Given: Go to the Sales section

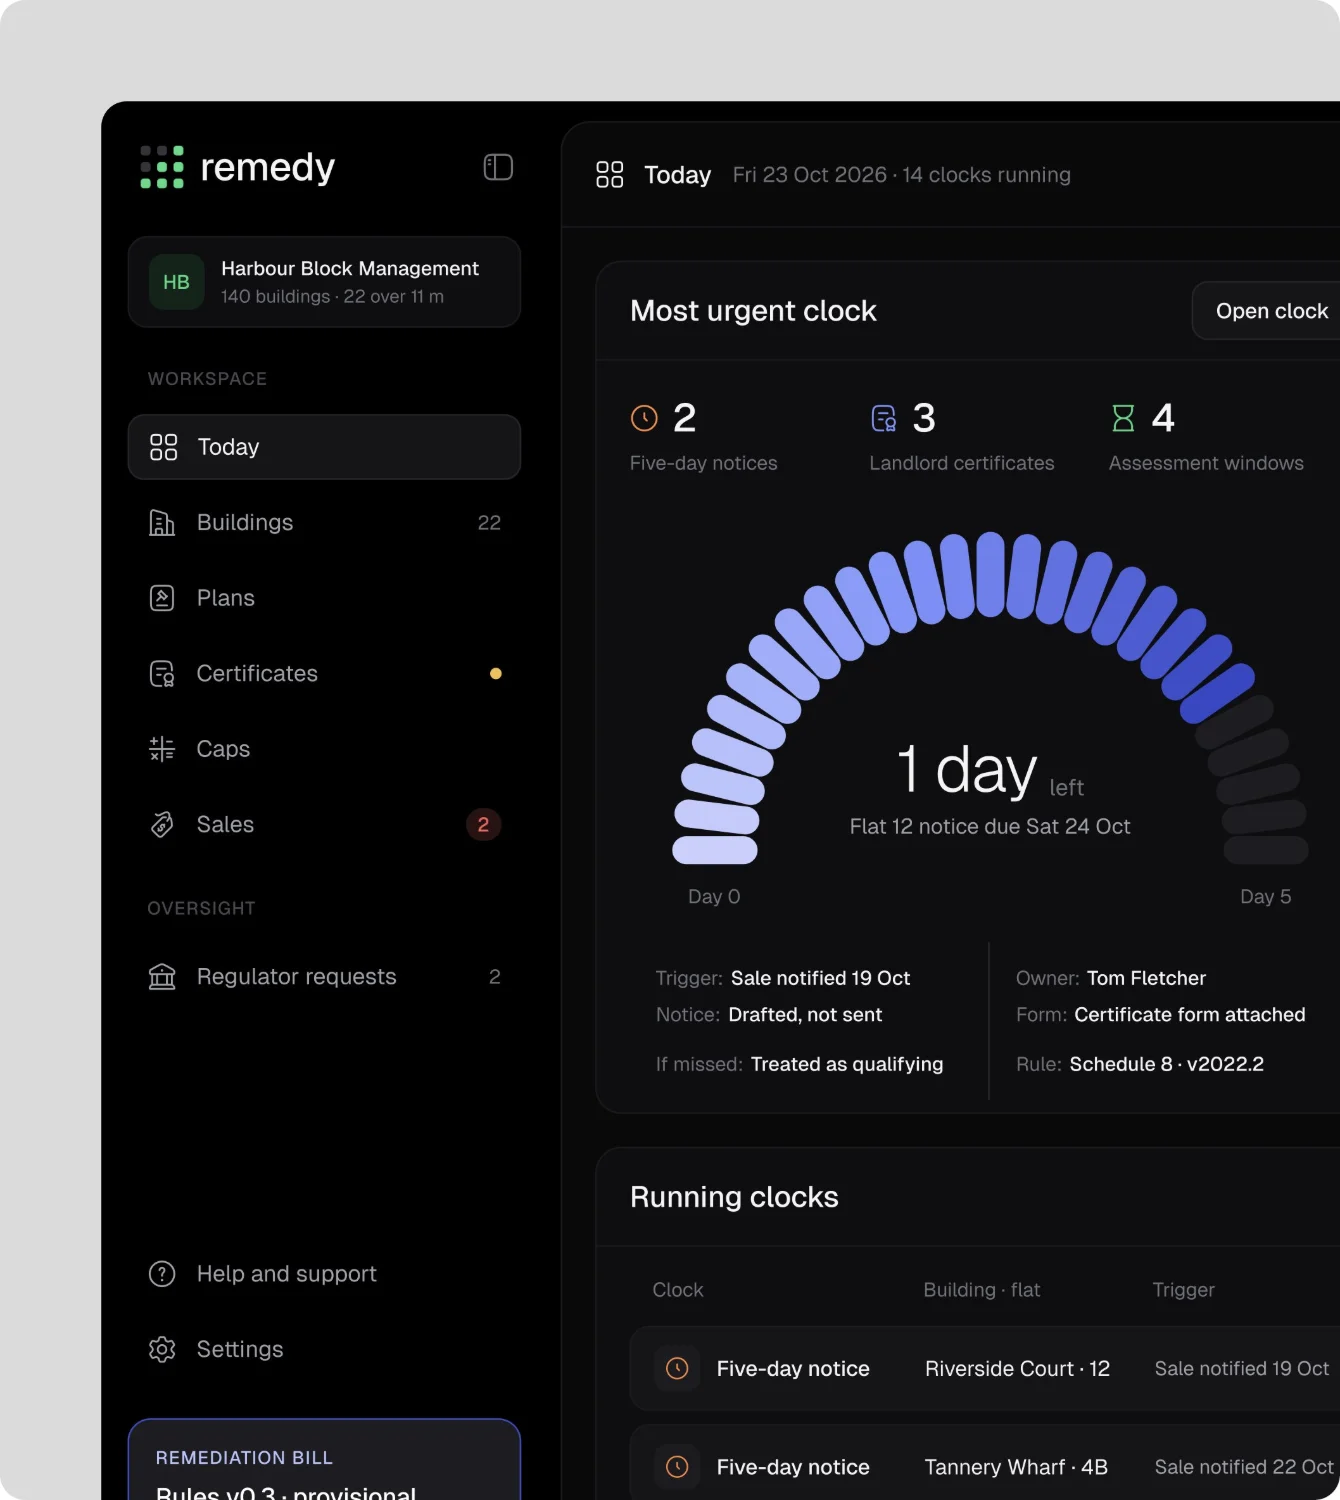Looking at the screenshot, I should tap(324, 825).
